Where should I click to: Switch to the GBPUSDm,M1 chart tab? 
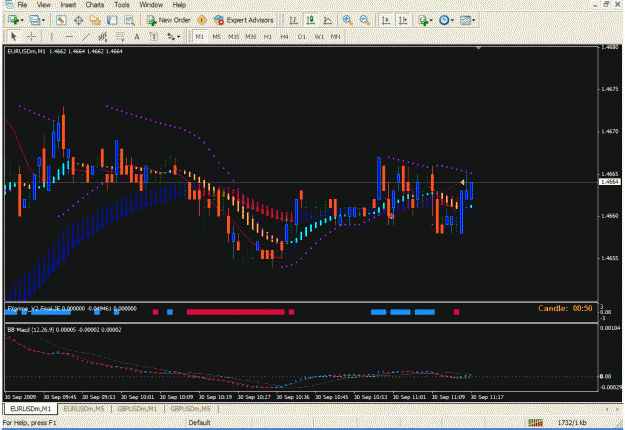(137, 408)
